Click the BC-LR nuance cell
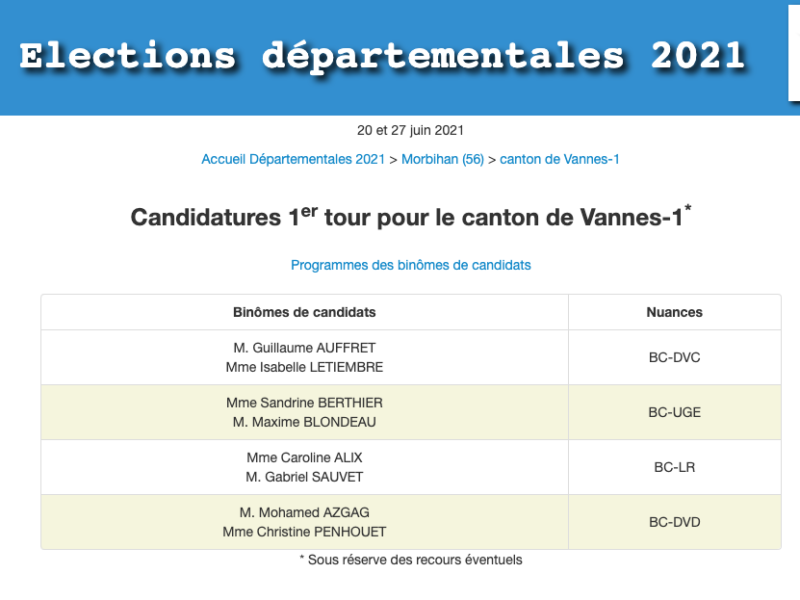The image size is (800, 600). 674,467
